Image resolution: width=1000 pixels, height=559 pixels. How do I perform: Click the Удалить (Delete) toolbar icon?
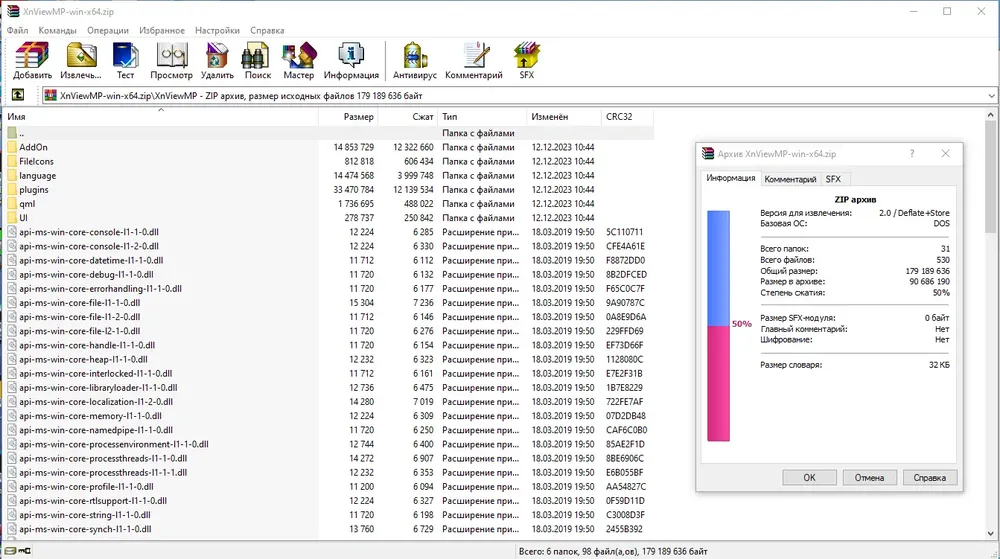pyautogui.click(x=217, y=56)
